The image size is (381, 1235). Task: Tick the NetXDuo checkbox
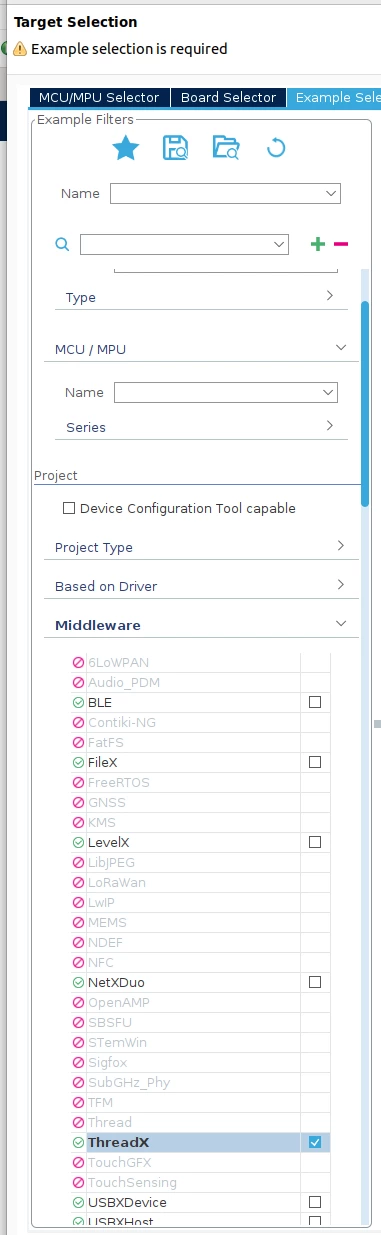315,982
